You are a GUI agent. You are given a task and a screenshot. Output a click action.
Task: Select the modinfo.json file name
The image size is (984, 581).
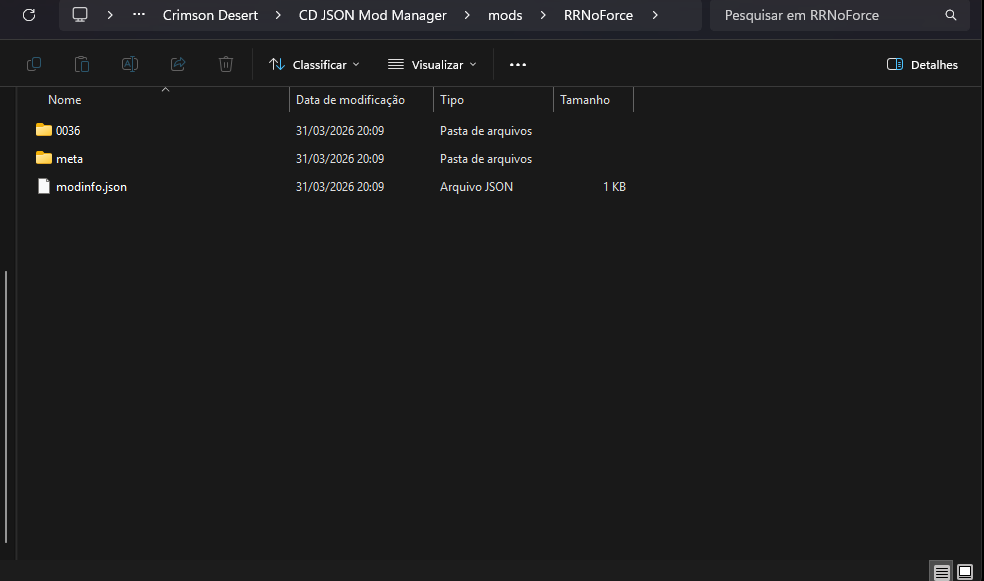click(x=91, y=187)
